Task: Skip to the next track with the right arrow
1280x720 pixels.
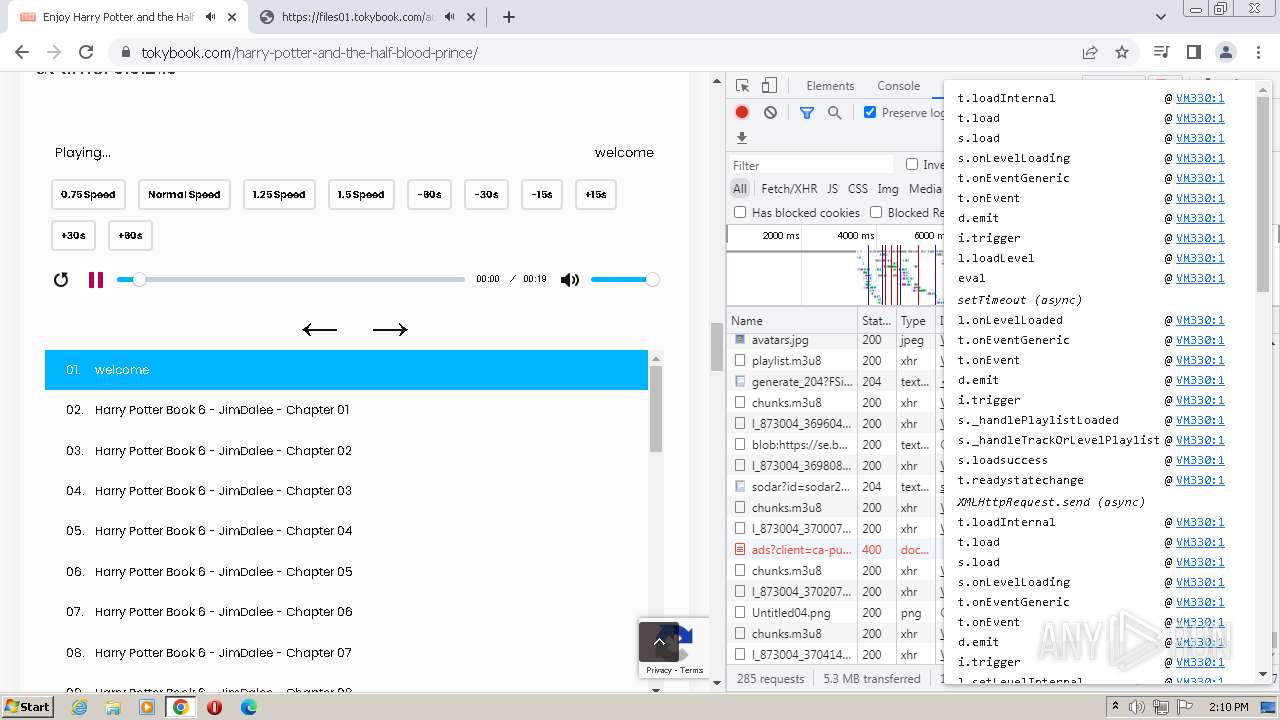Action: [390, 329]
